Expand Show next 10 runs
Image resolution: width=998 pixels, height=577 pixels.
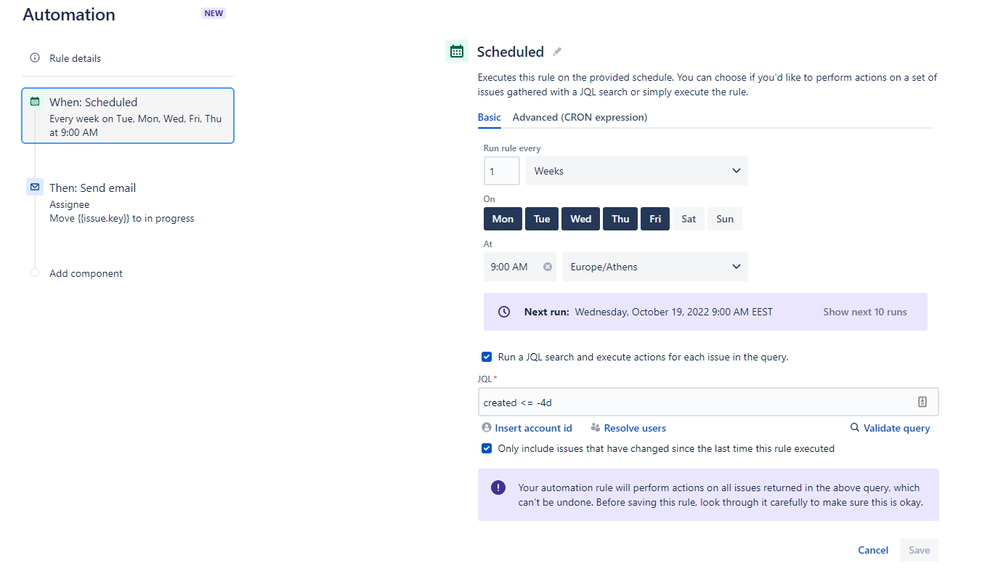[866, 311]
